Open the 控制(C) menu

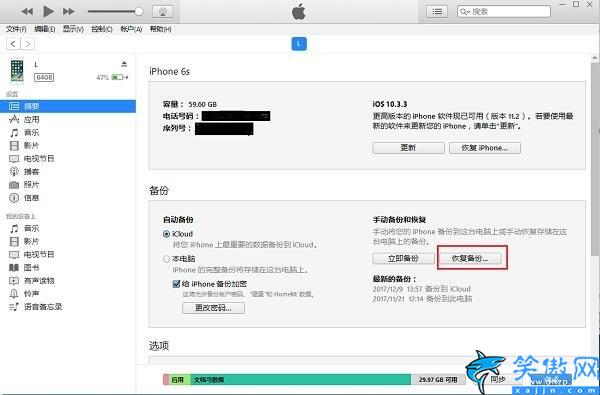pos(102,29)
